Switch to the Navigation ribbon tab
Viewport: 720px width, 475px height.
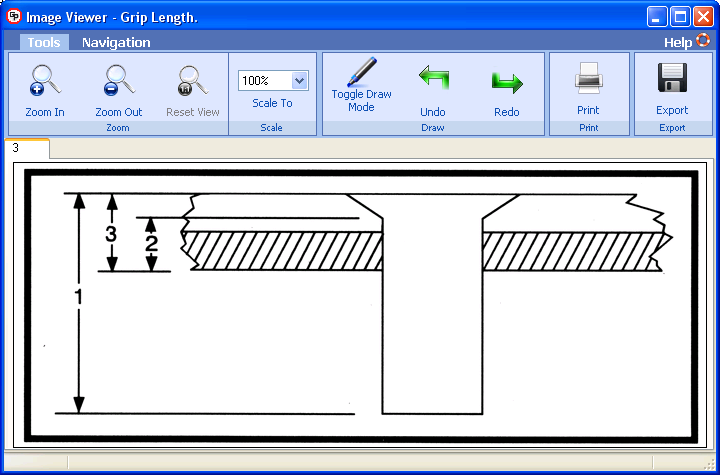(116, 42)
